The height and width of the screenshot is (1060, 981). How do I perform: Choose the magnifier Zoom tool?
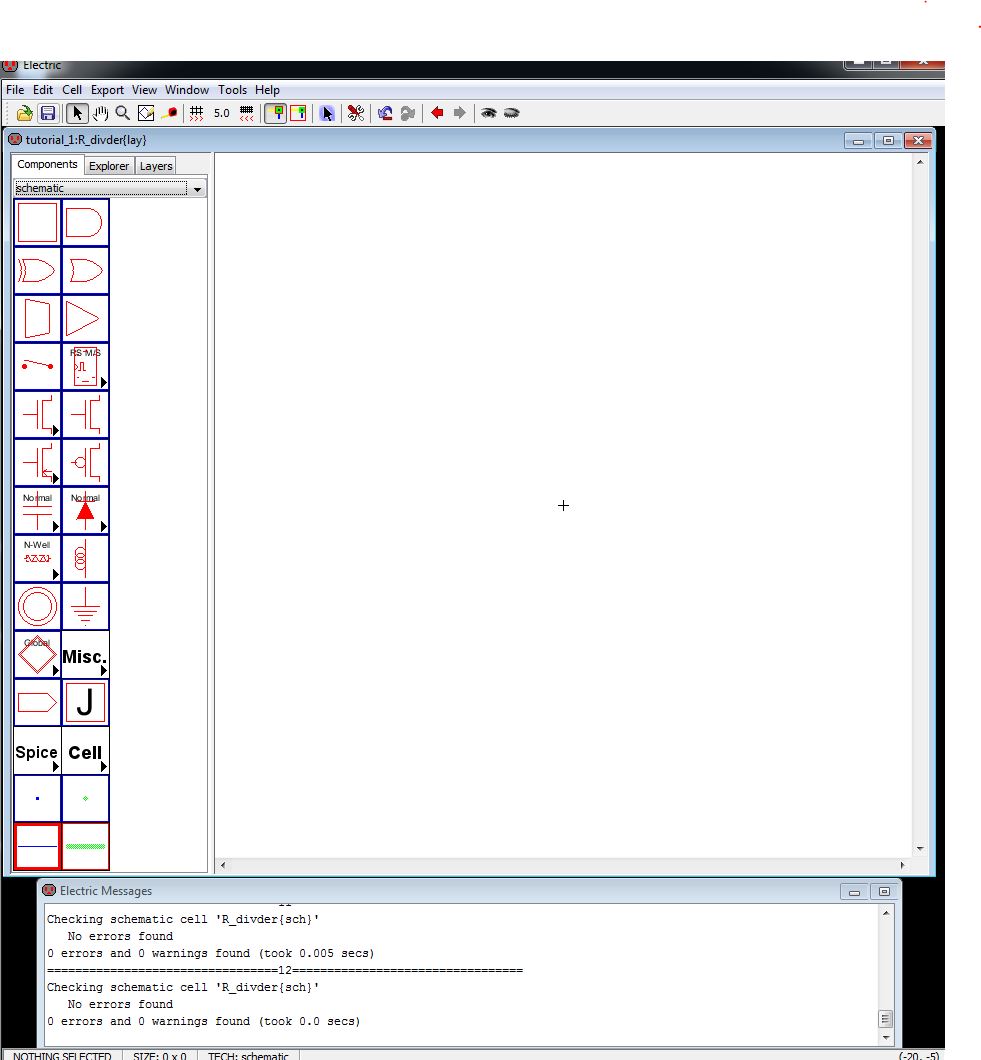pos(122,113)
